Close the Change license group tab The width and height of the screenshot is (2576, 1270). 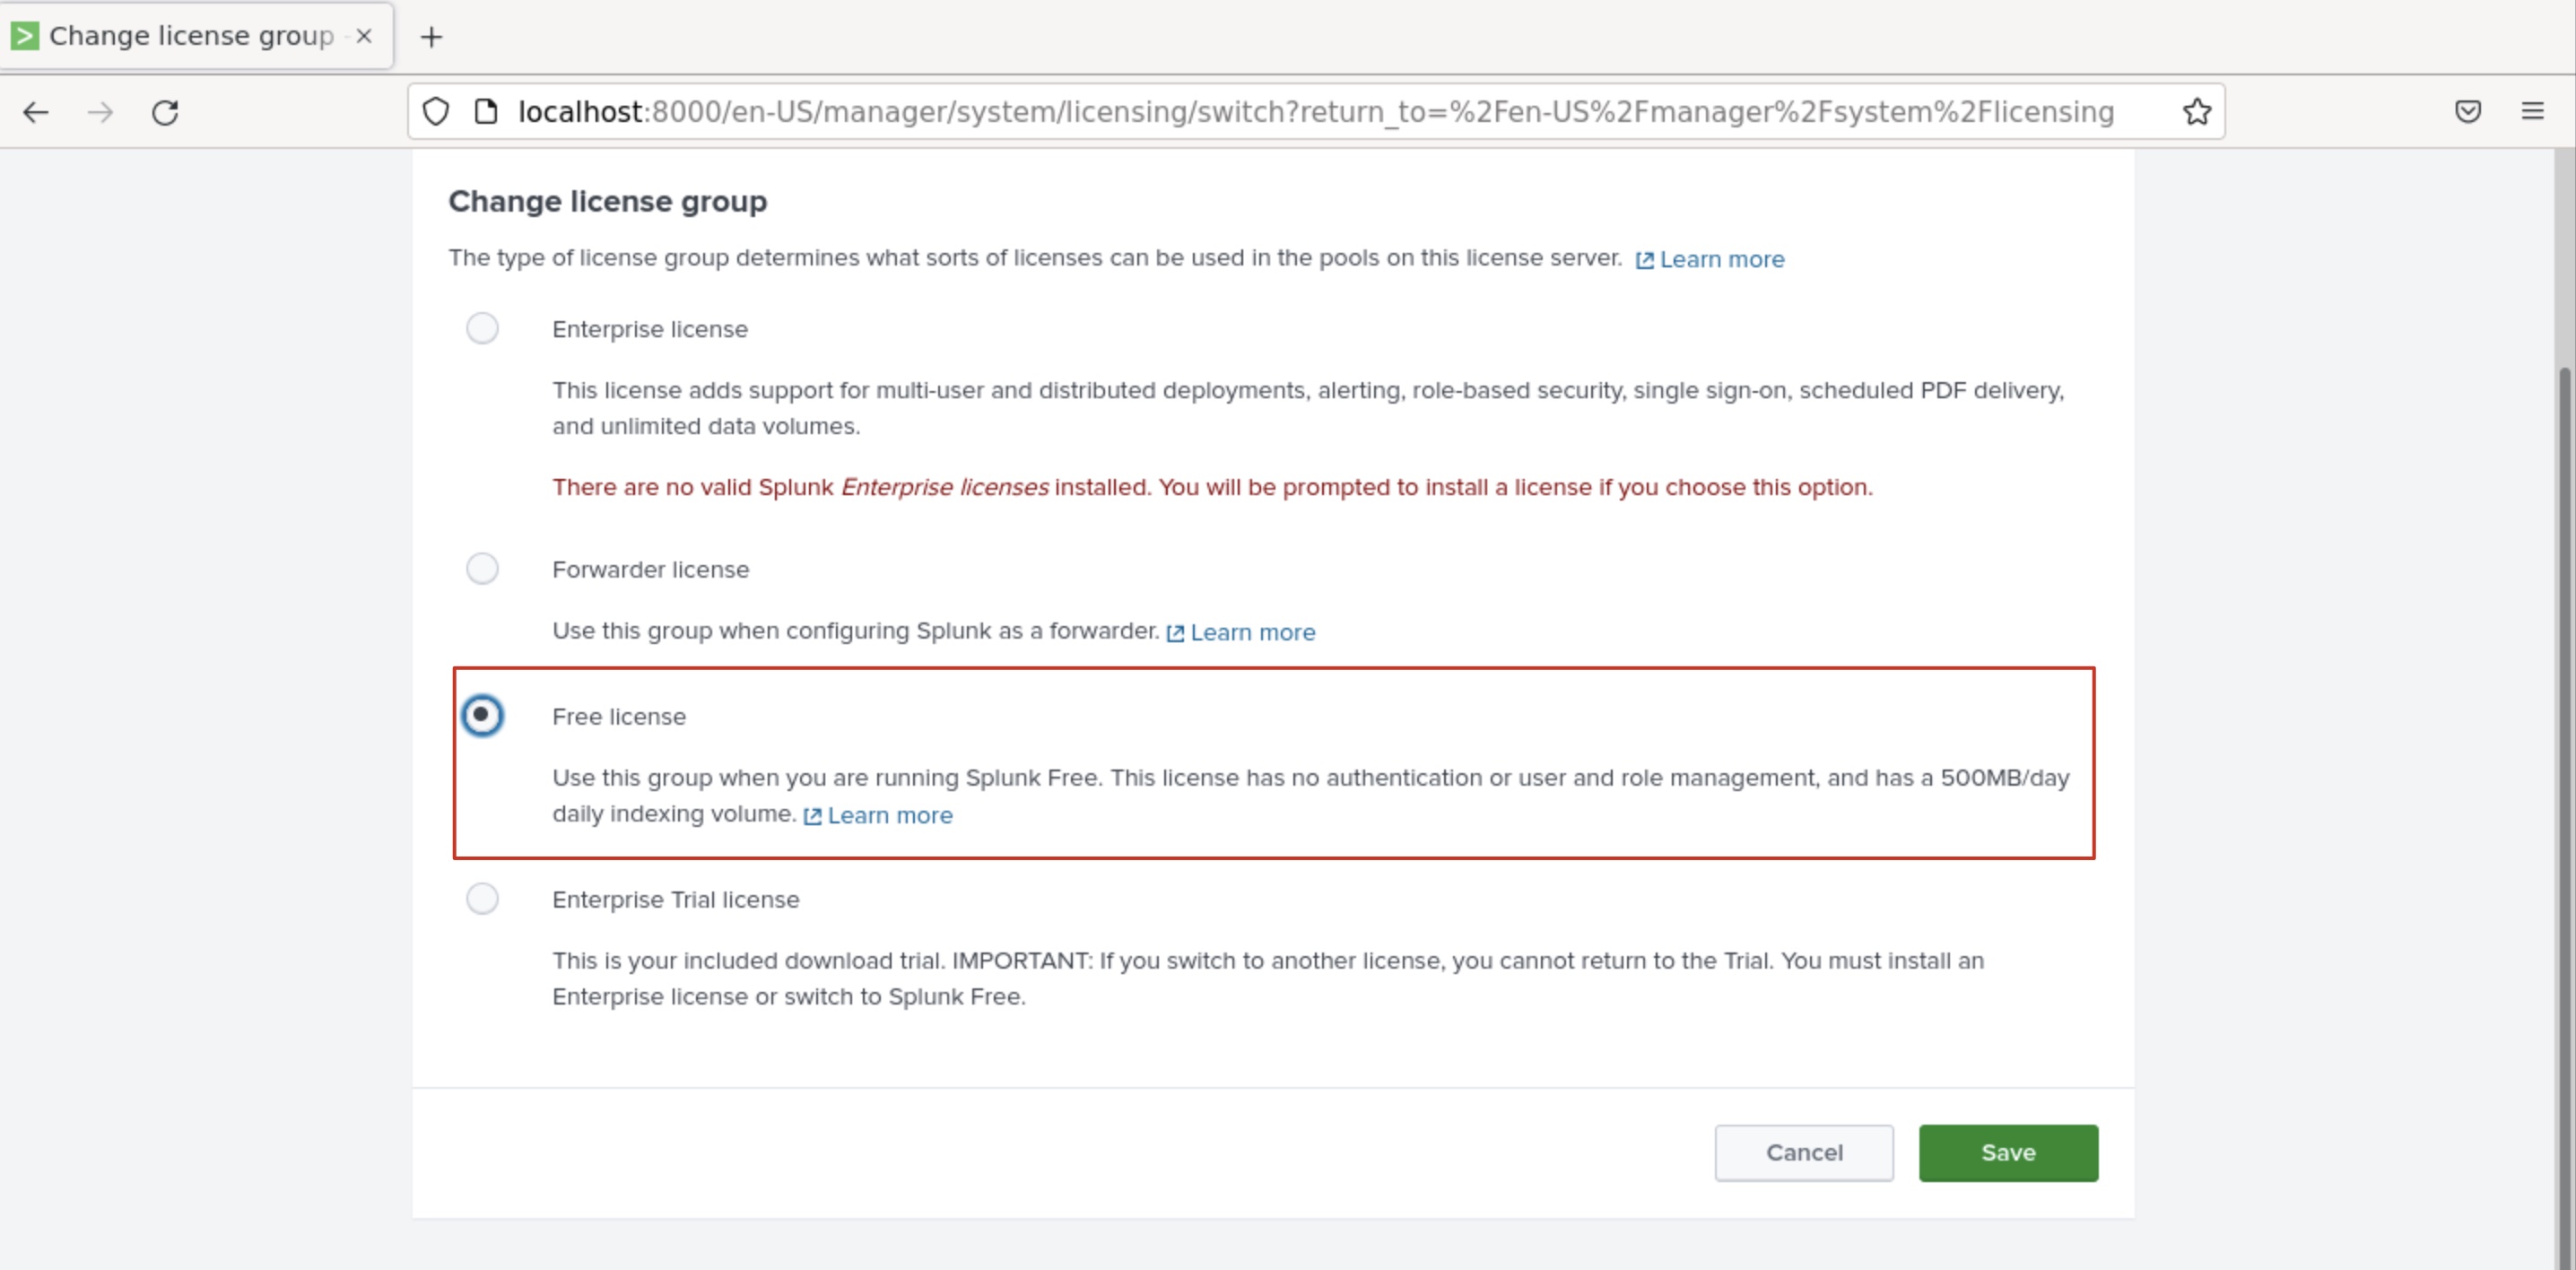(364, 36)
